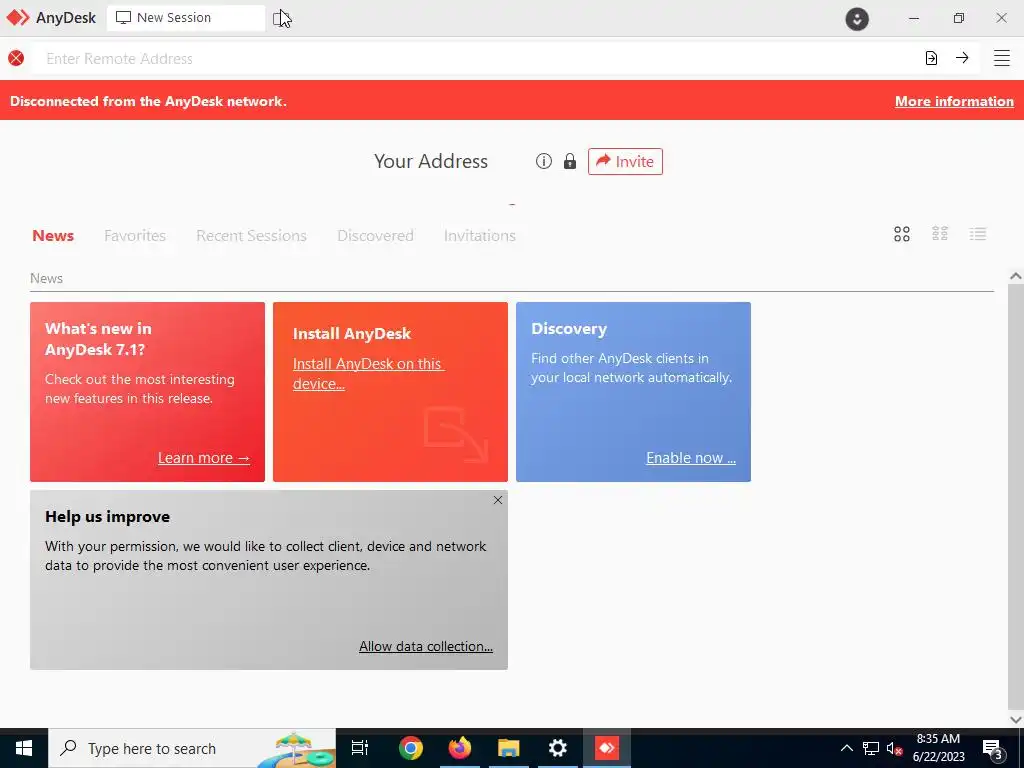1024x768 pixels.
Task: Click the lock icon for unattended access
Action: (x=570, y=161)
